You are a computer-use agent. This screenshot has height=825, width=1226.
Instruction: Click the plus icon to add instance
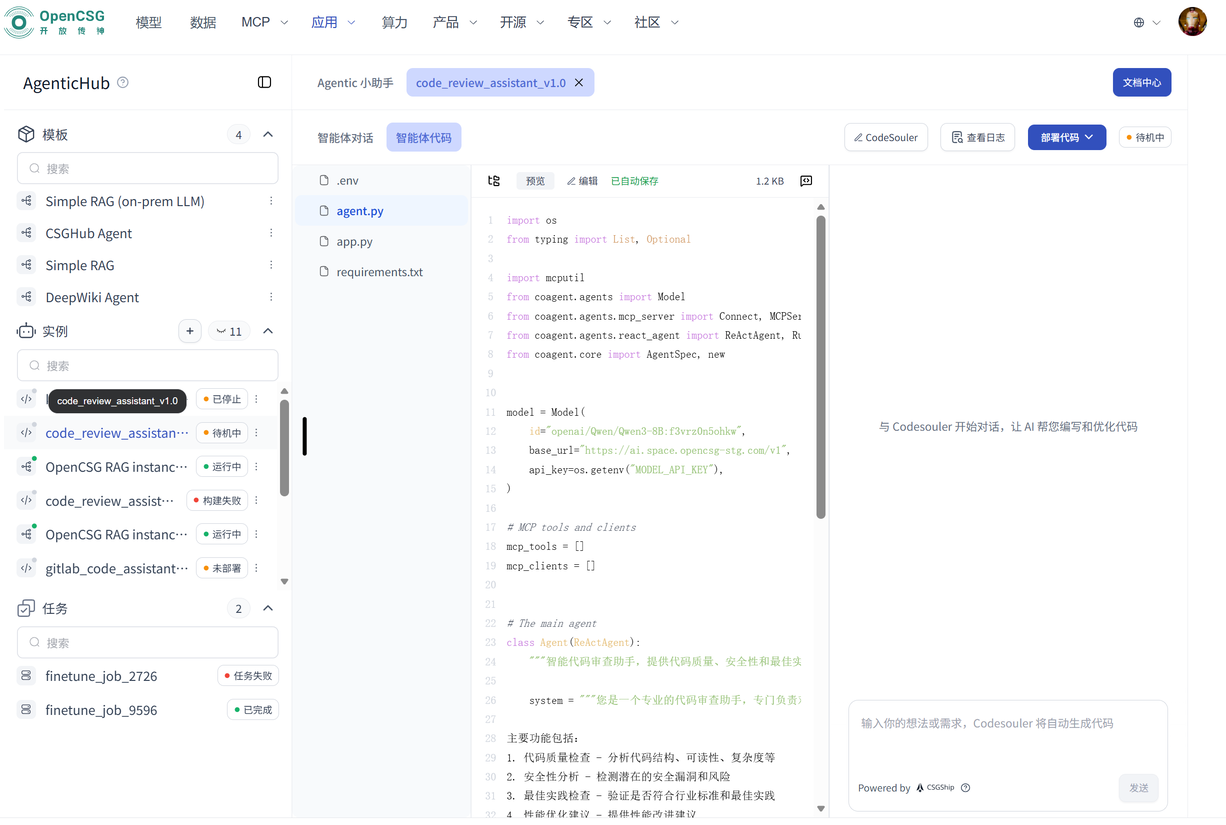[x=189, y=331]
